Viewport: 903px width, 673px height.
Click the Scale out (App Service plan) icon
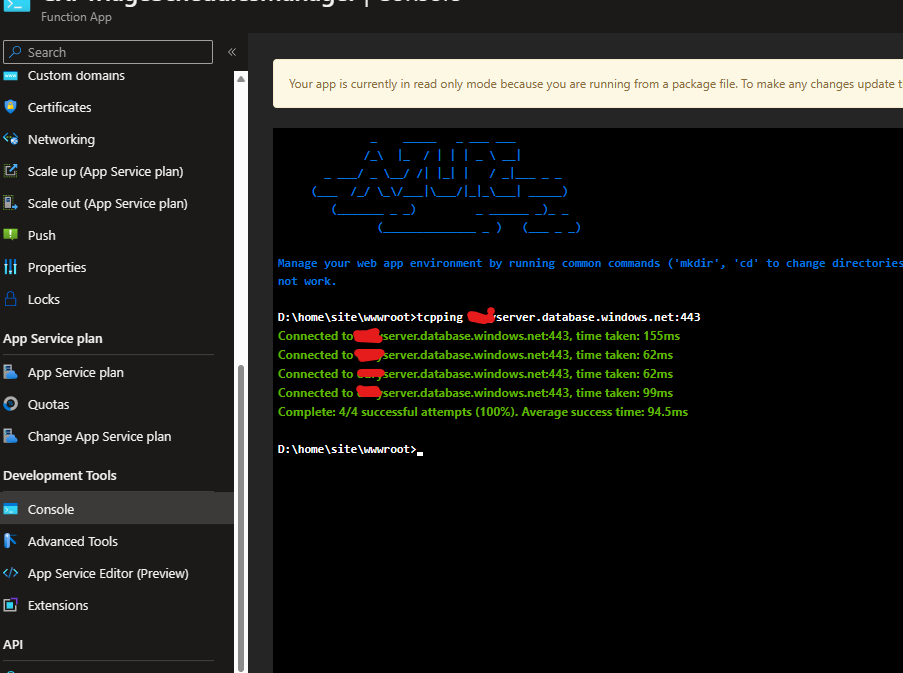12,203
